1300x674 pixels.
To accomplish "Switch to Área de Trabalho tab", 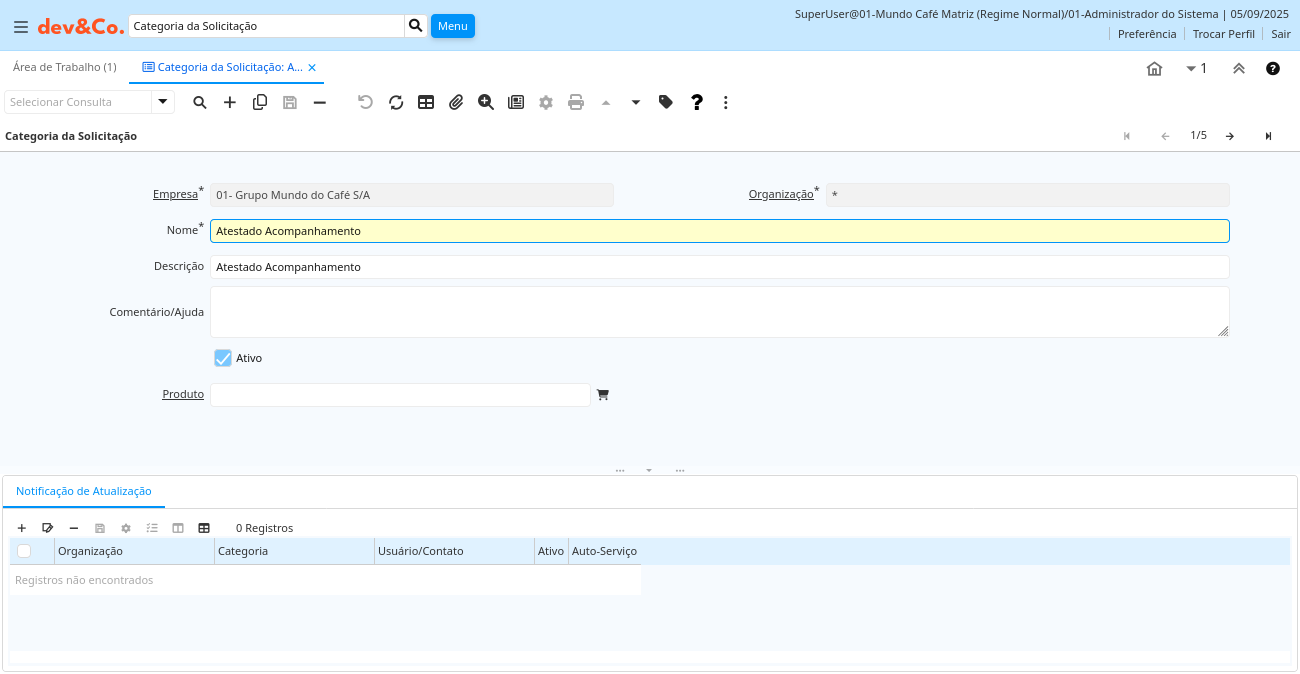I will click(x=64, y=67).
